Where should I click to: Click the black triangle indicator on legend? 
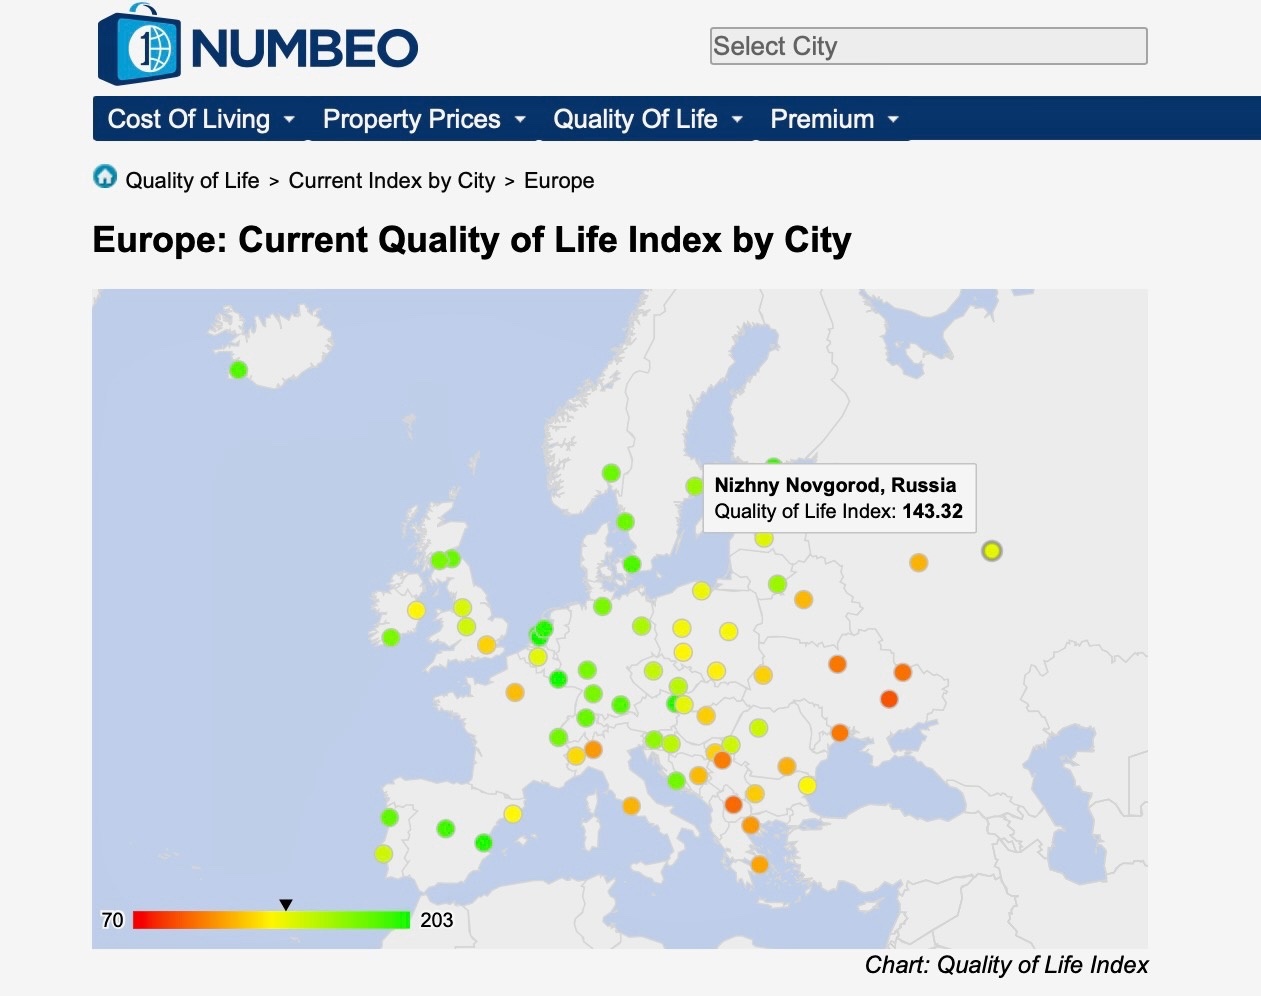(286, 905)
